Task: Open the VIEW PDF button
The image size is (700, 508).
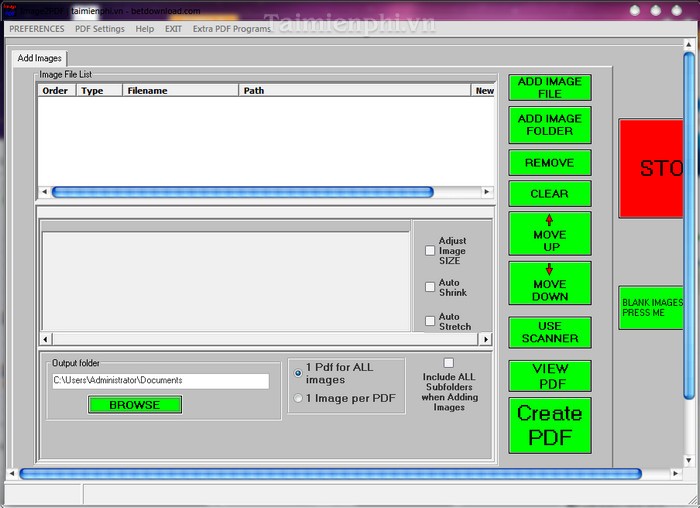Action: [x=549, y=376]
